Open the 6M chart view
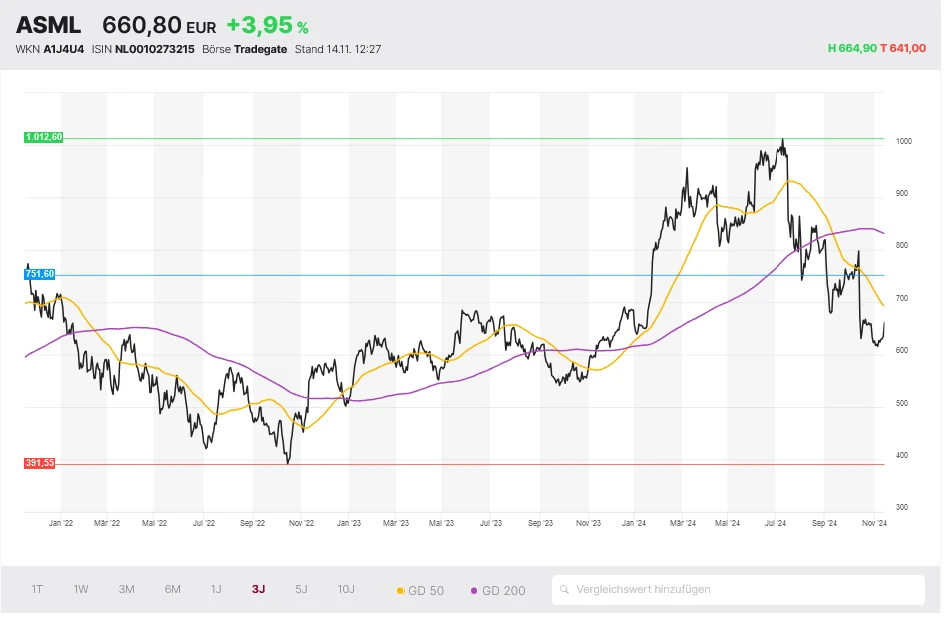 tap(172, 590)
